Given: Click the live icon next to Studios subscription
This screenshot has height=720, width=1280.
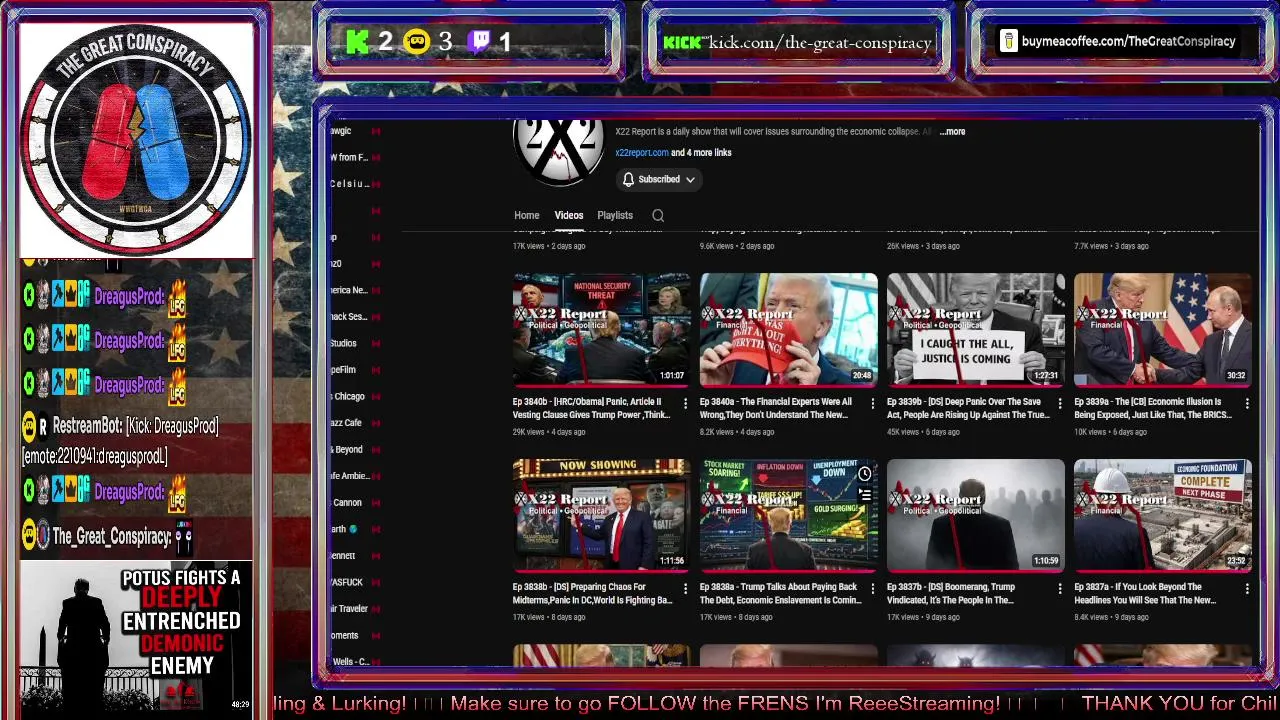Looking at the screenshot, I should 376,343.
